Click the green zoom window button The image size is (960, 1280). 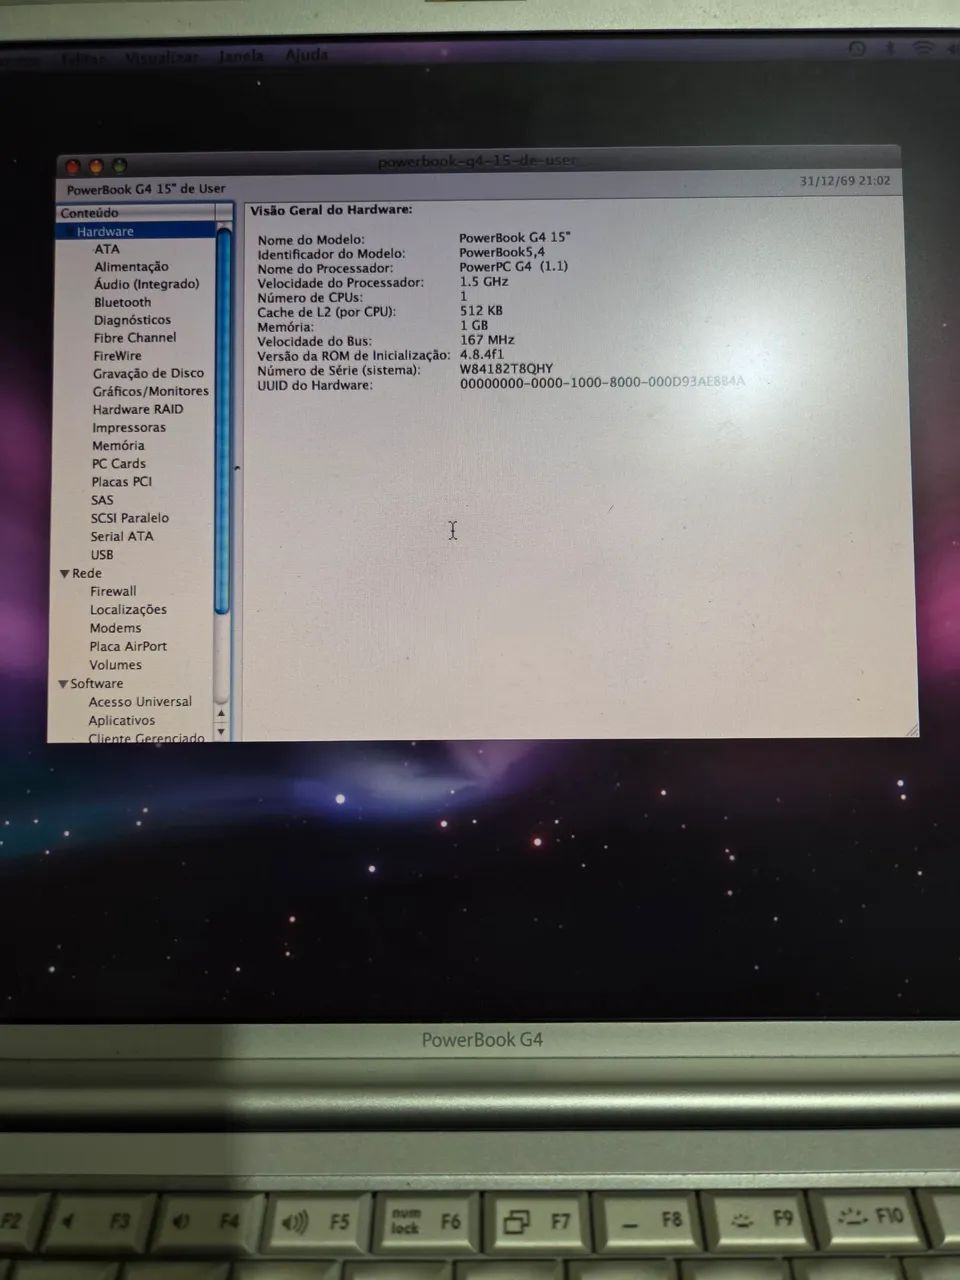(x=119, y=166)
